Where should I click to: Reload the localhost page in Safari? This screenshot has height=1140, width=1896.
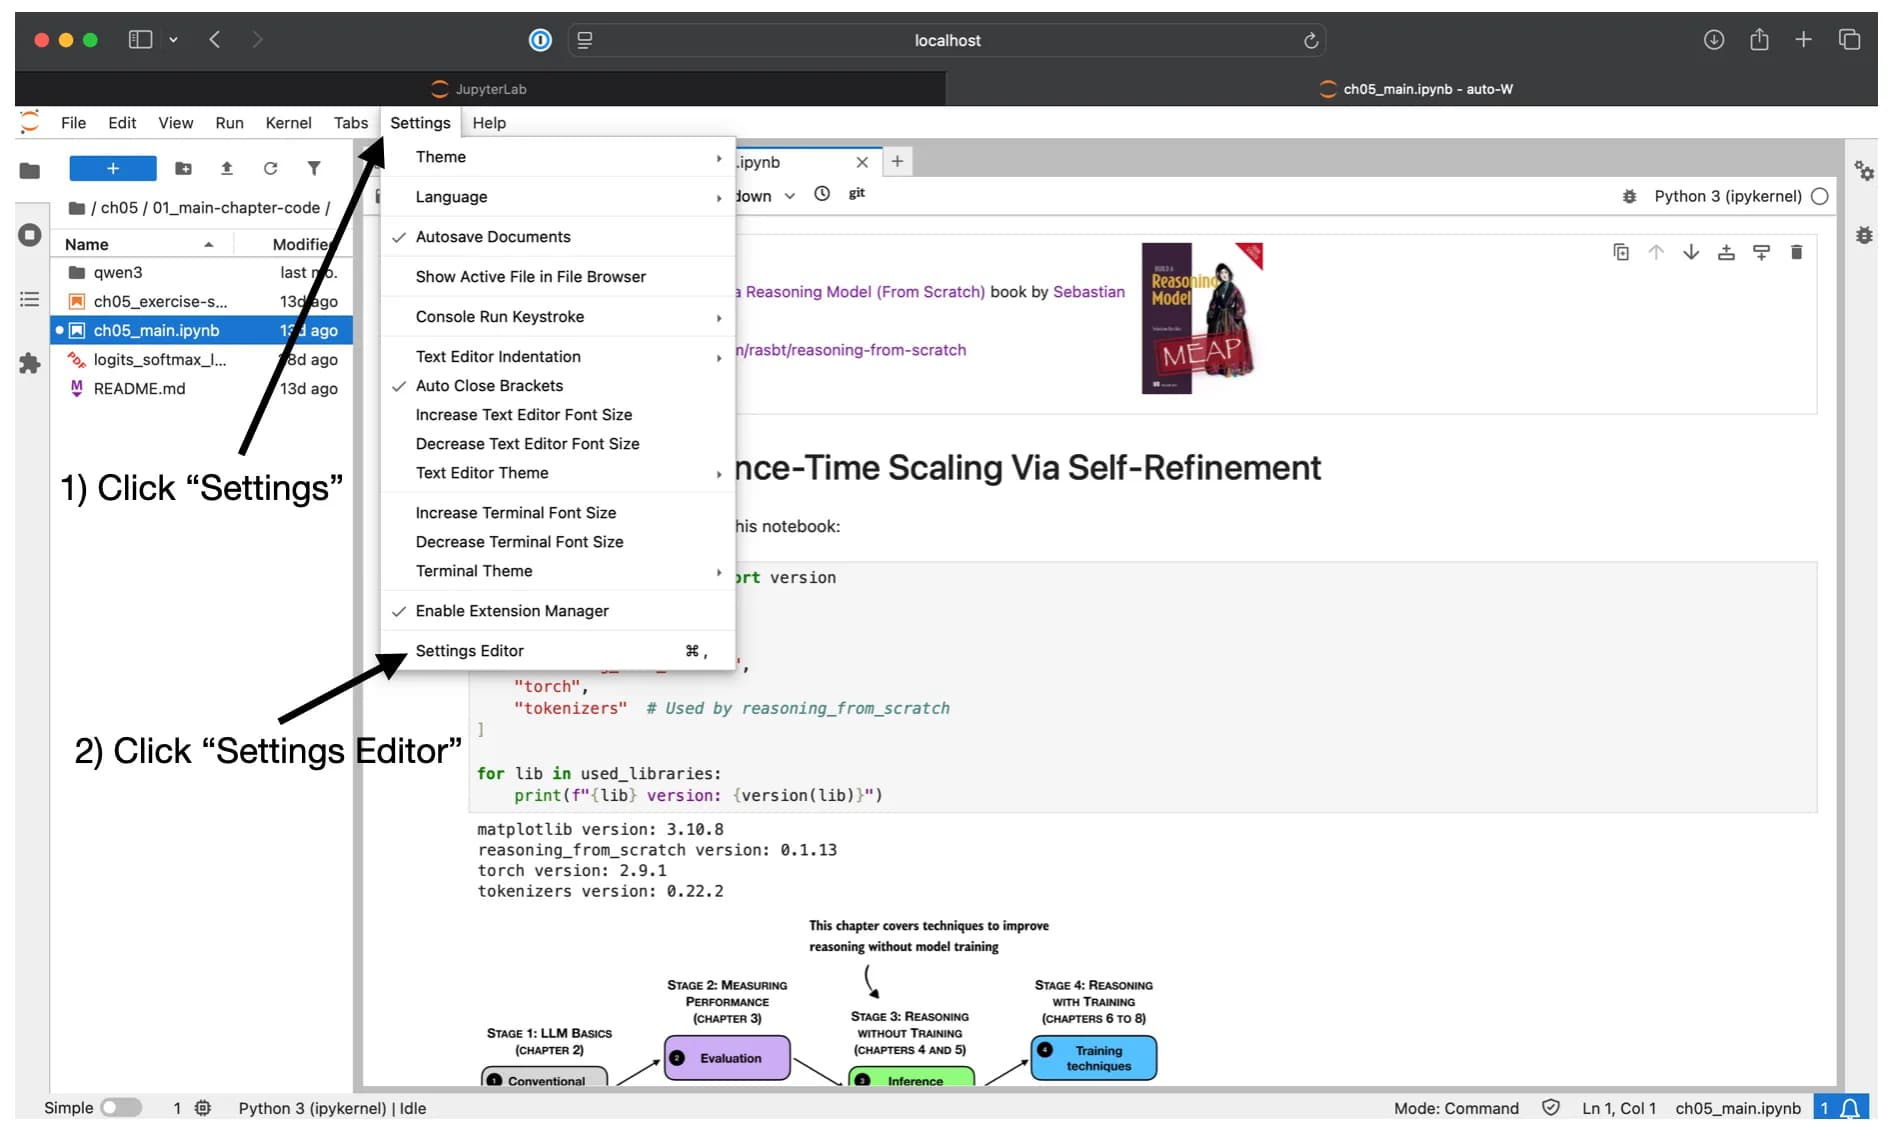(x=1311, y=40)
